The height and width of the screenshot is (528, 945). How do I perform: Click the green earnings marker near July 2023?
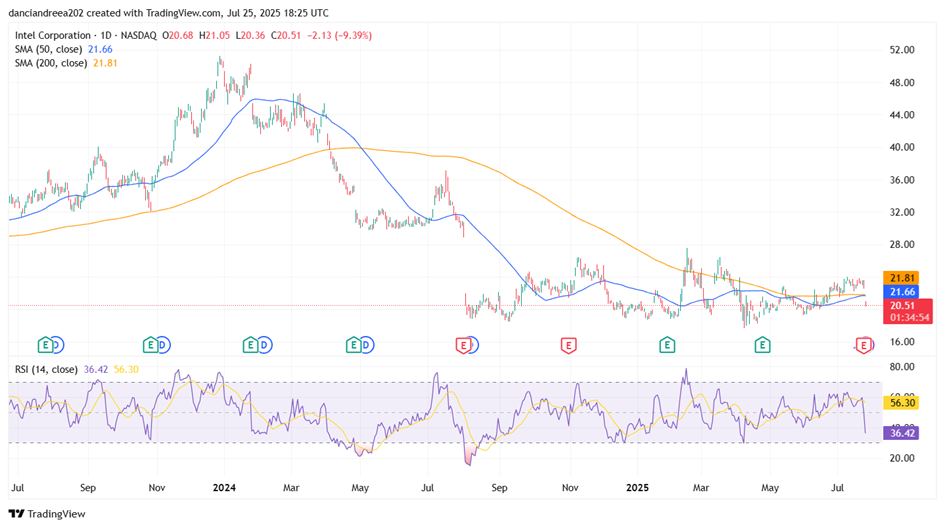[x=45, y=345]
